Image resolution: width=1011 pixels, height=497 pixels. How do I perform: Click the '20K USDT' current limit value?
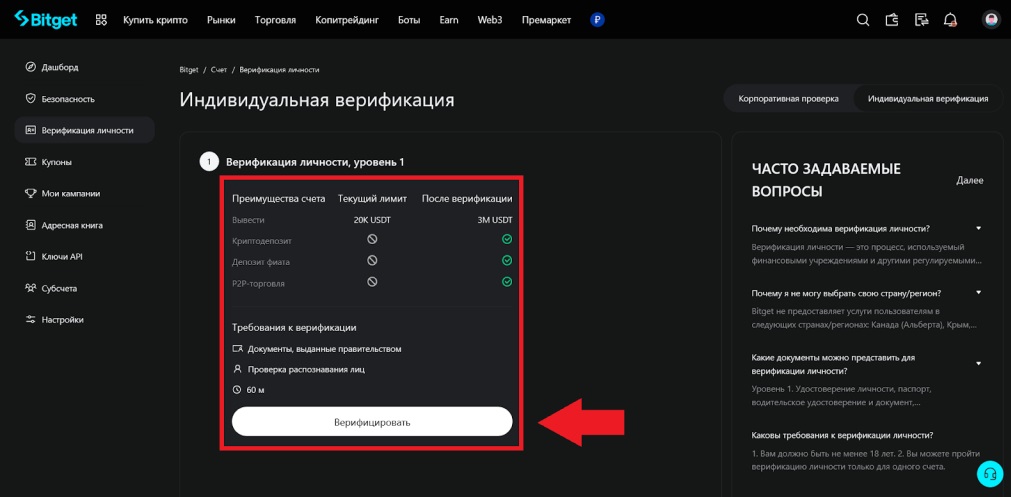[372, 220]
